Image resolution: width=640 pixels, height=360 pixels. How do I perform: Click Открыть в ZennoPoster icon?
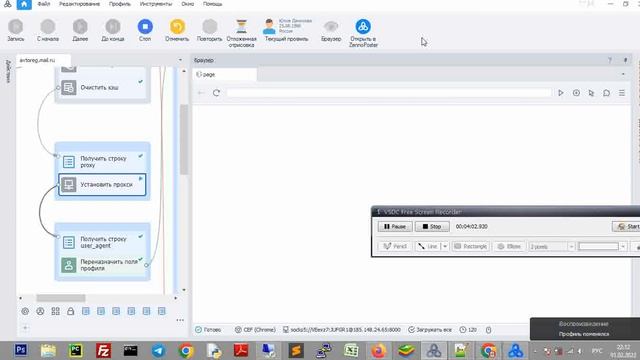pos(363,27)
